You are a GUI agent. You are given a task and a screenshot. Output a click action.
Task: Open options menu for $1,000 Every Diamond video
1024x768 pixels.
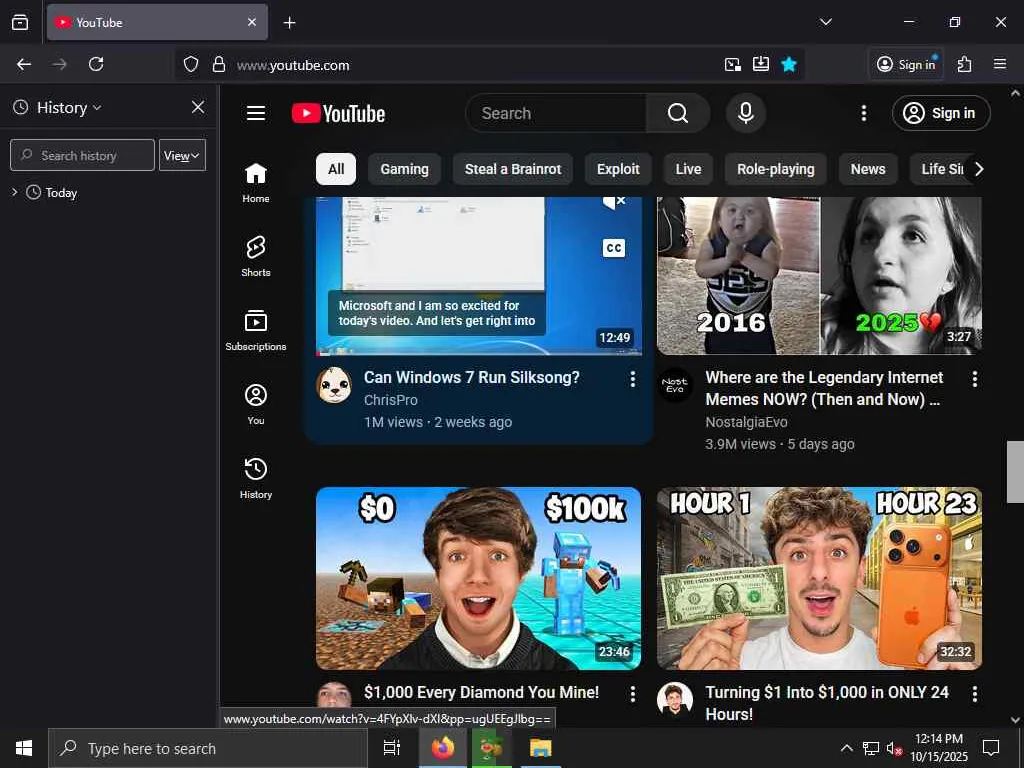point(632,694)
